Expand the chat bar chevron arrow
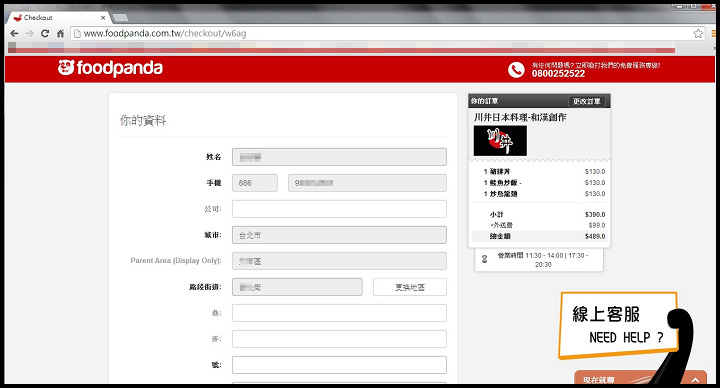This screenshot has width=720, height=388. click(695, 379)
